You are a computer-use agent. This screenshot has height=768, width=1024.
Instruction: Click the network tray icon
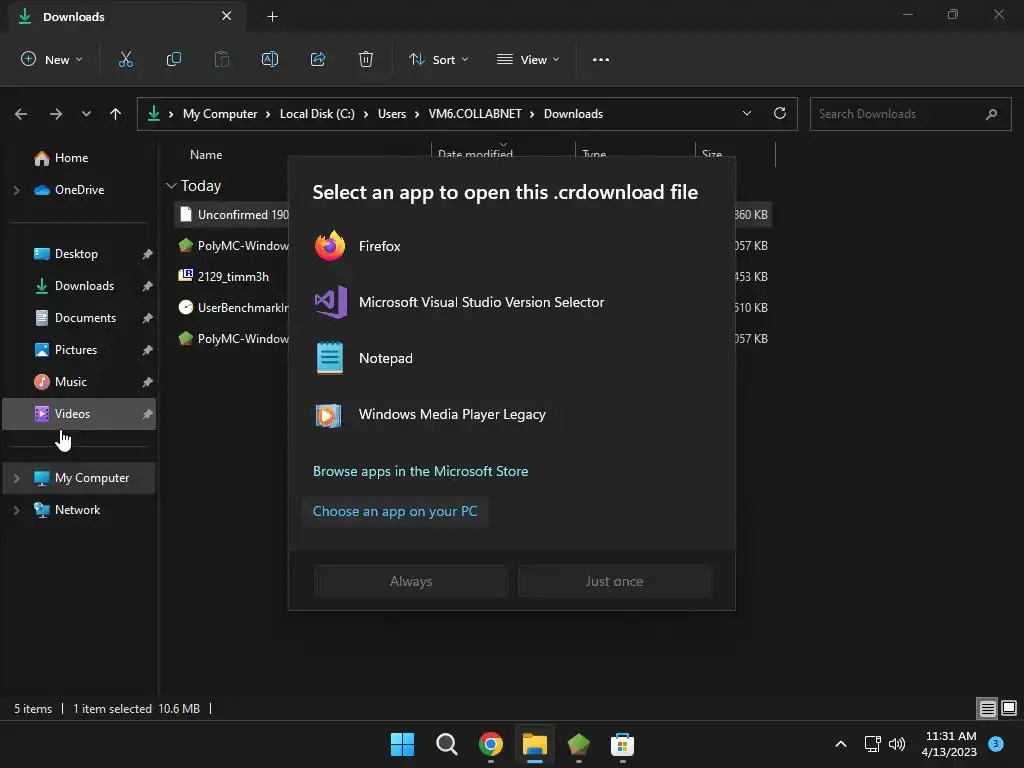(872, 744)
